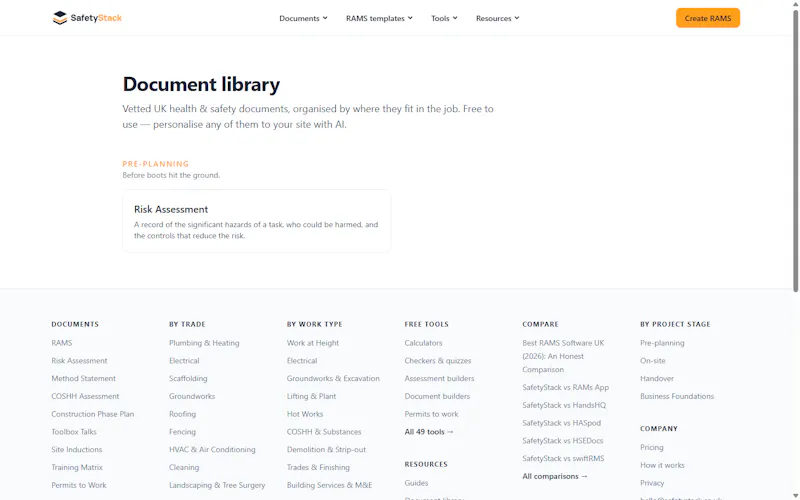The width and height of the screenshot is (800, 500).
Task: Select SafetyStack vs HASpod link
Action: (x=562, y=423)
